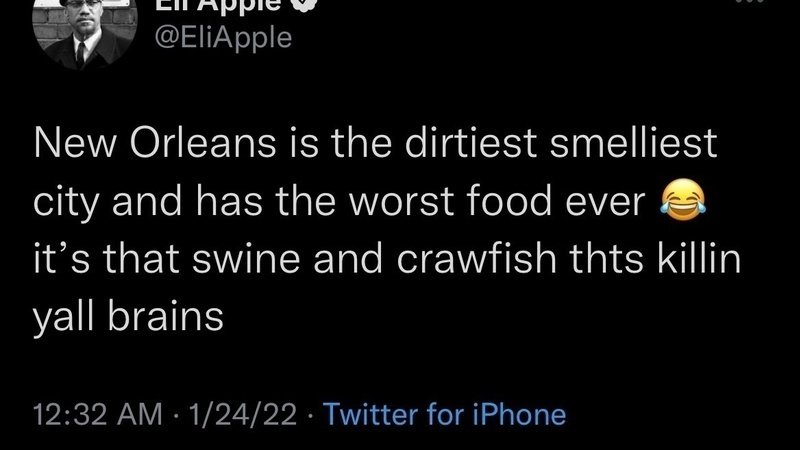Tap the "yall brains" text line
This screenshot has width=800, height=450.
click(x=127, y=319)
